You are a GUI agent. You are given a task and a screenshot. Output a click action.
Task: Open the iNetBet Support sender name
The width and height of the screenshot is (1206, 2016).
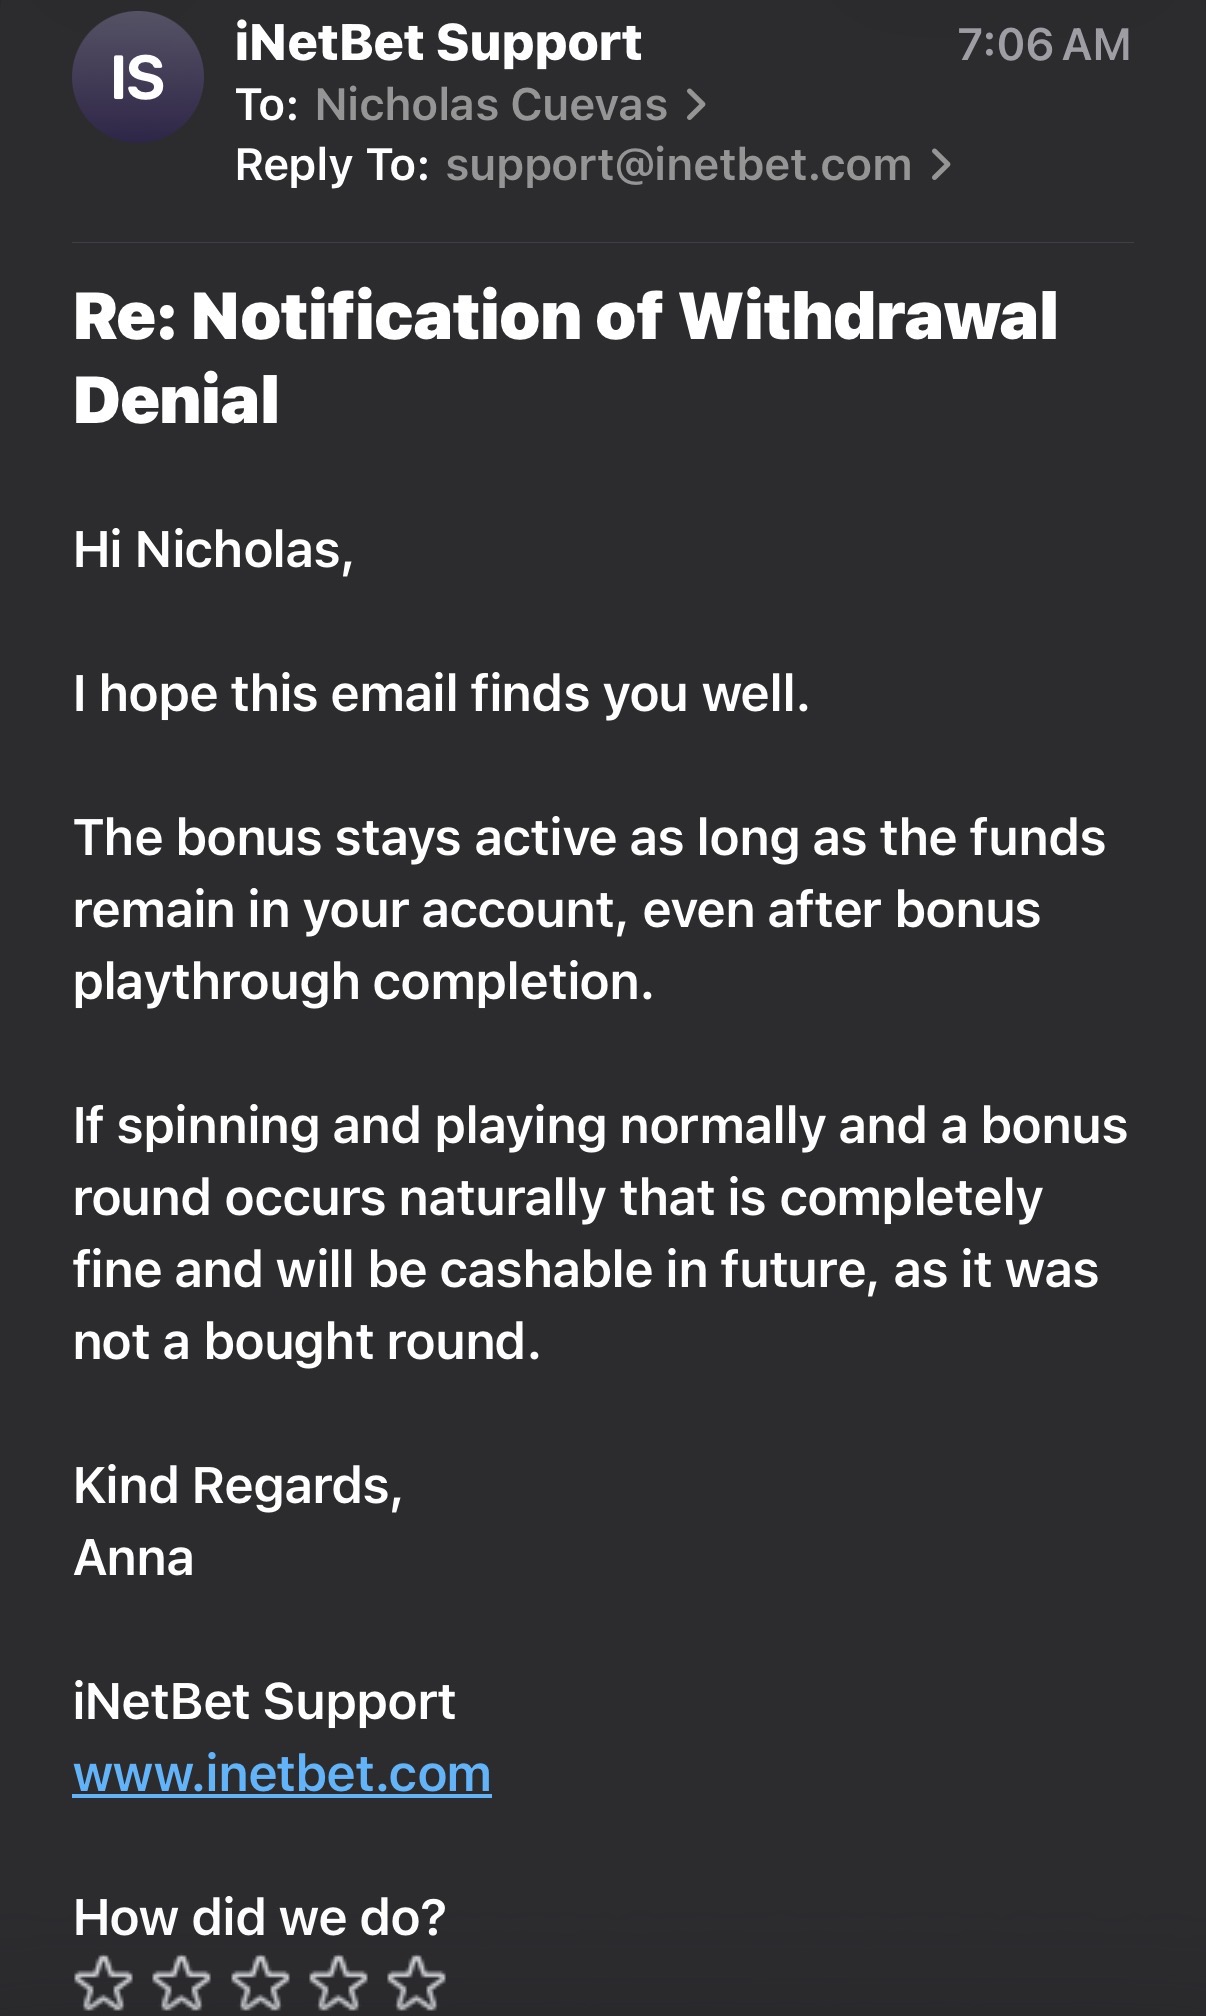438,43
